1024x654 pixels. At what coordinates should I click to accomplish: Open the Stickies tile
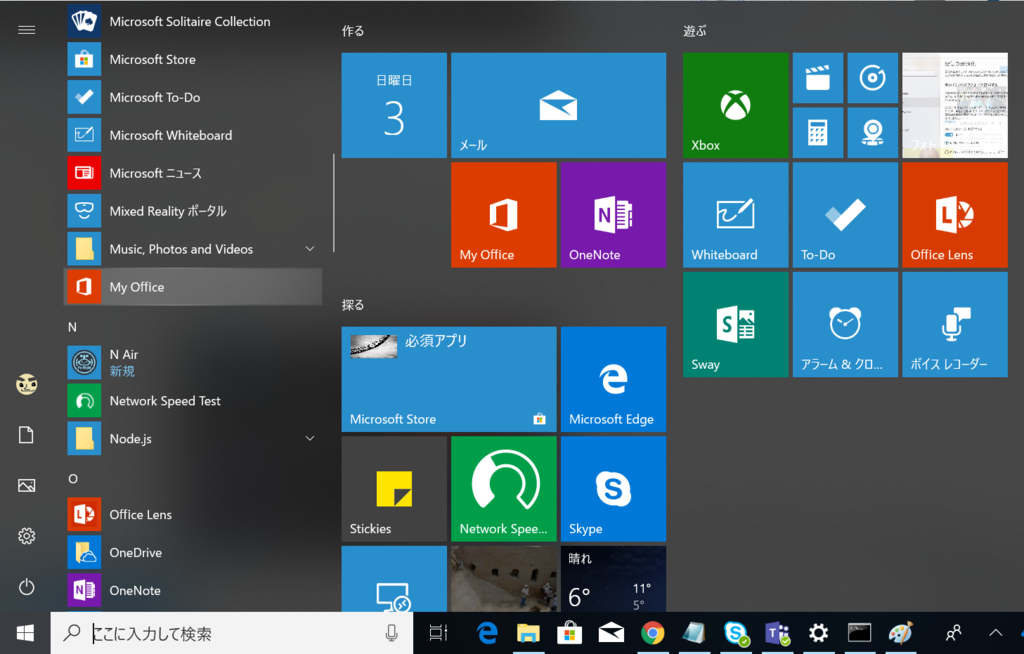(x=394, y=489)
